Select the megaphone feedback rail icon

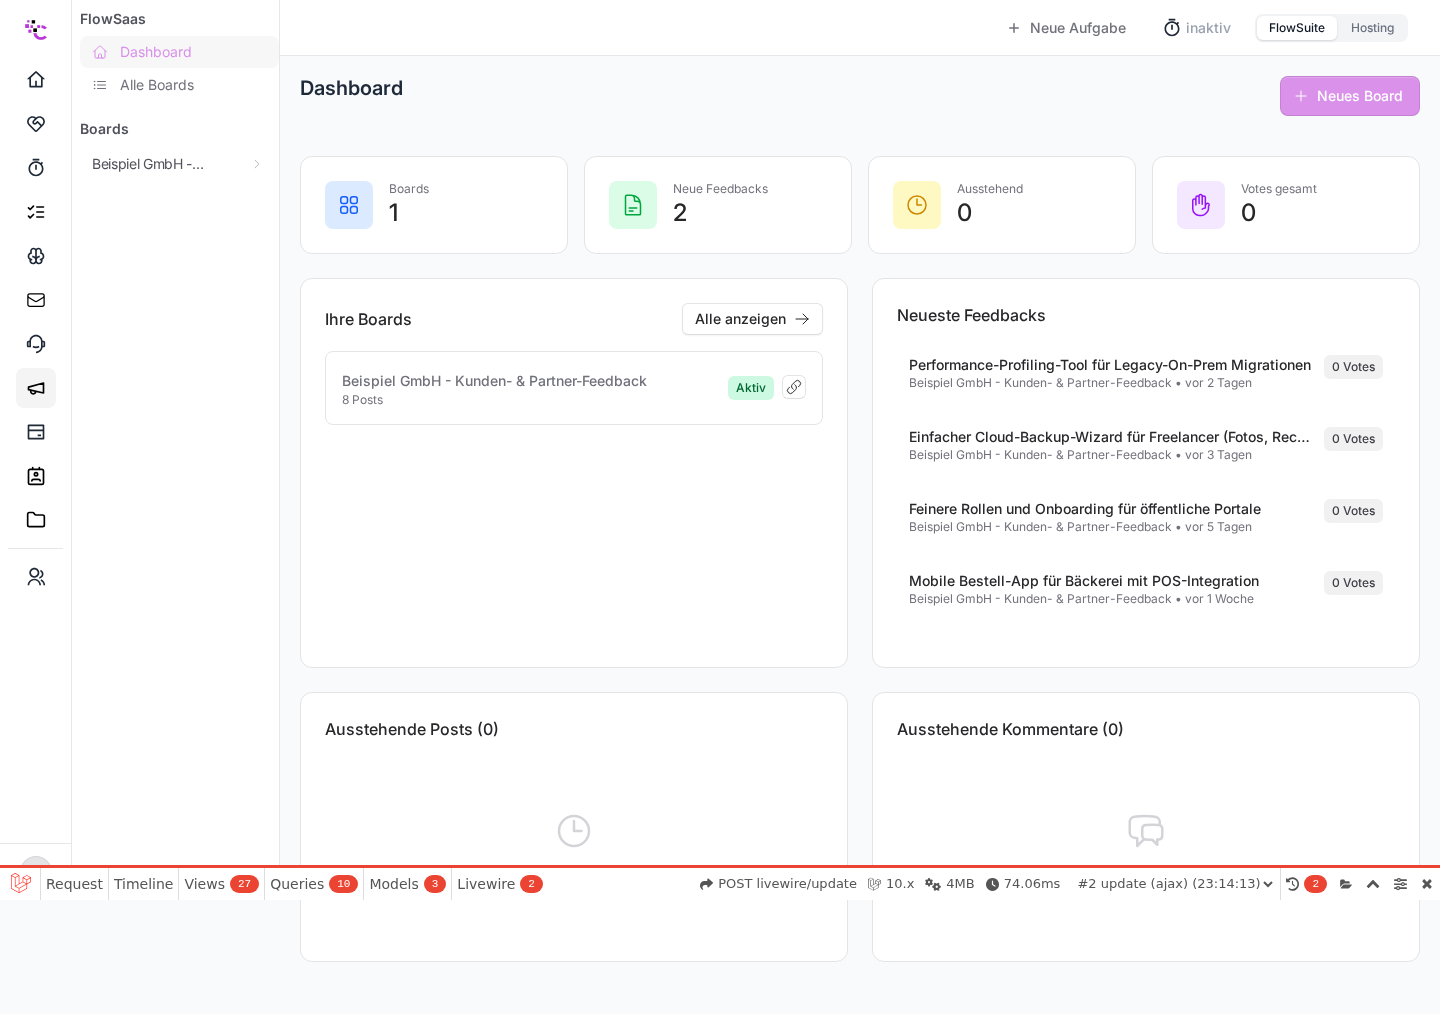coord(36,388)
